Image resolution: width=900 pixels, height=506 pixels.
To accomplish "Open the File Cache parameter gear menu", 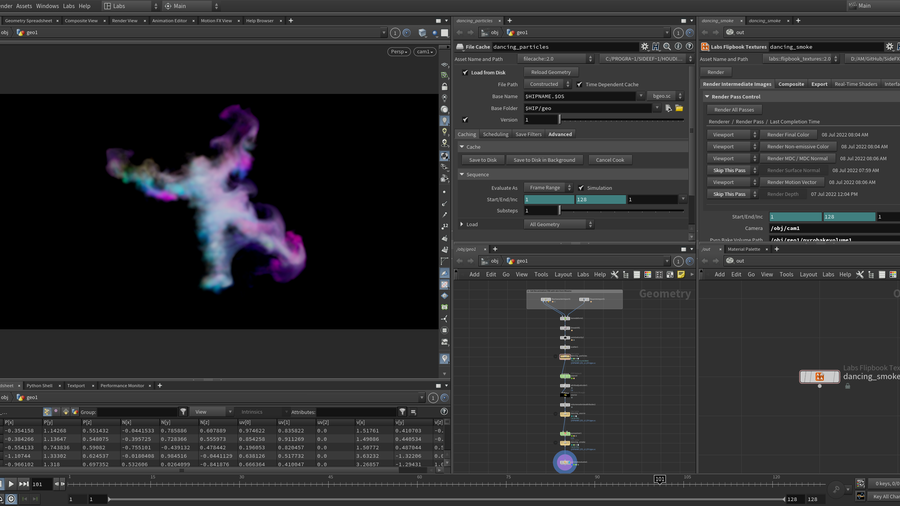I will pos(645,47).
